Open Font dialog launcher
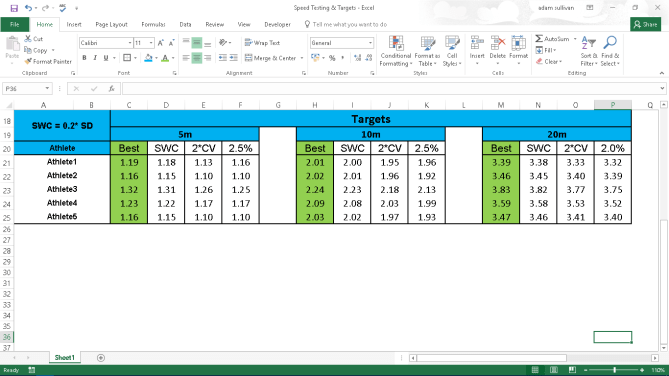The width and height of the screenshot is (669, 376). (x=175, y=73)
